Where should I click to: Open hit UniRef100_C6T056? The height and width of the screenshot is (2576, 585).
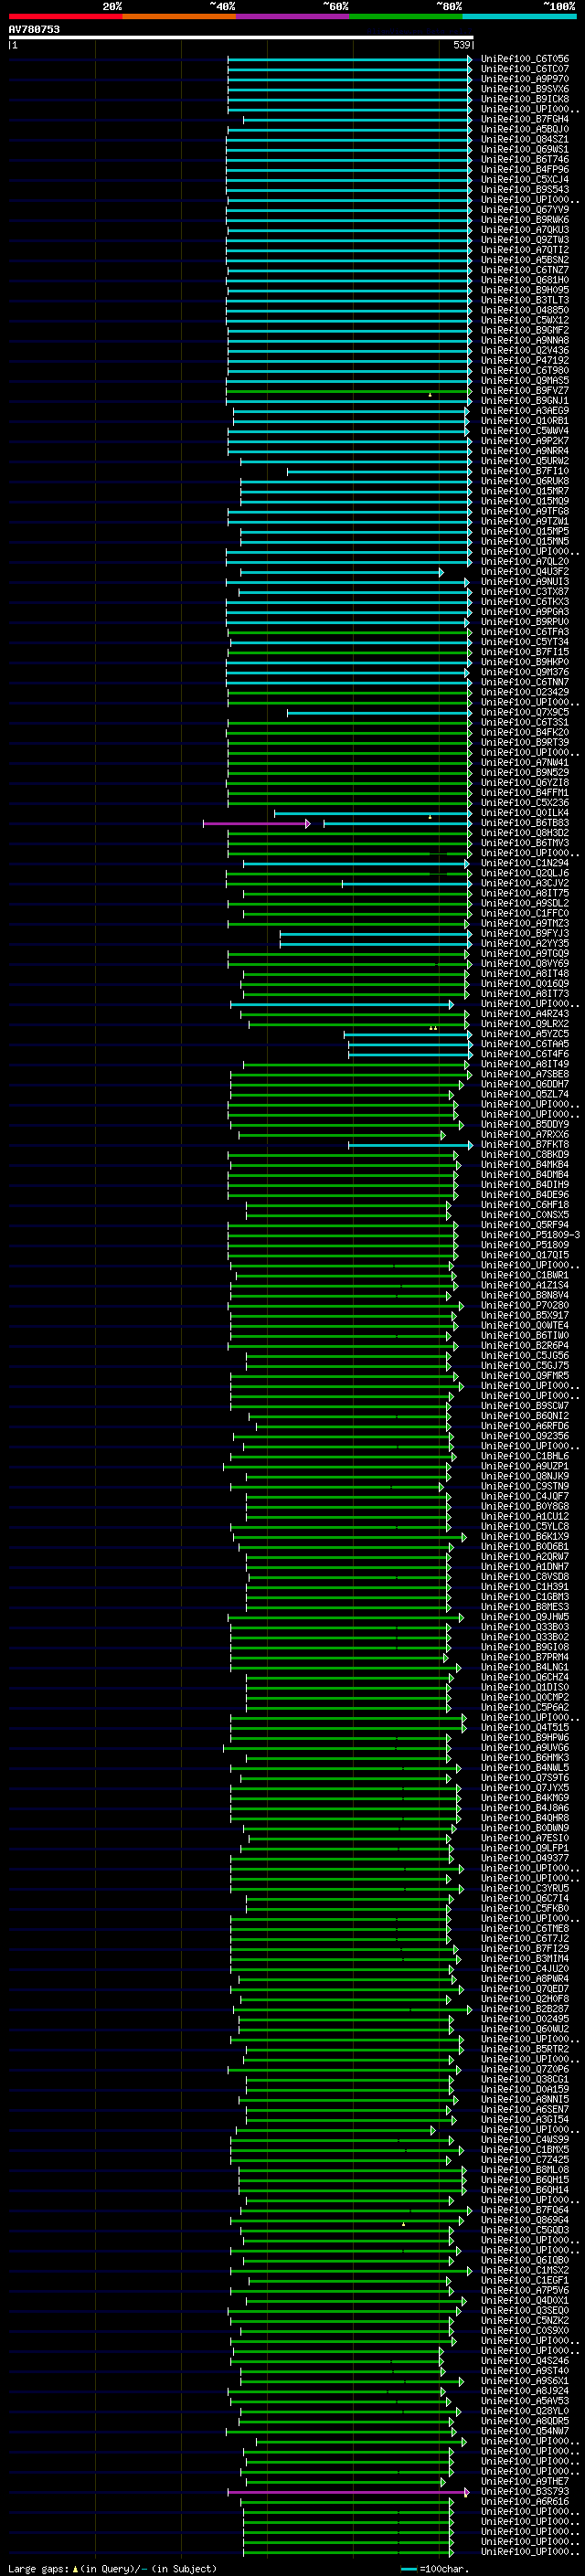tap(524, 59)
